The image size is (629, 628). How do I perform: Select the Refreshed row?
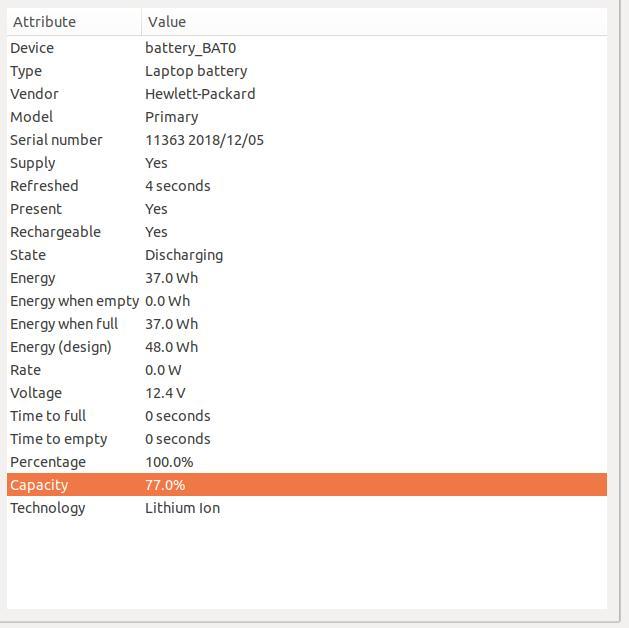click(307, 186)
